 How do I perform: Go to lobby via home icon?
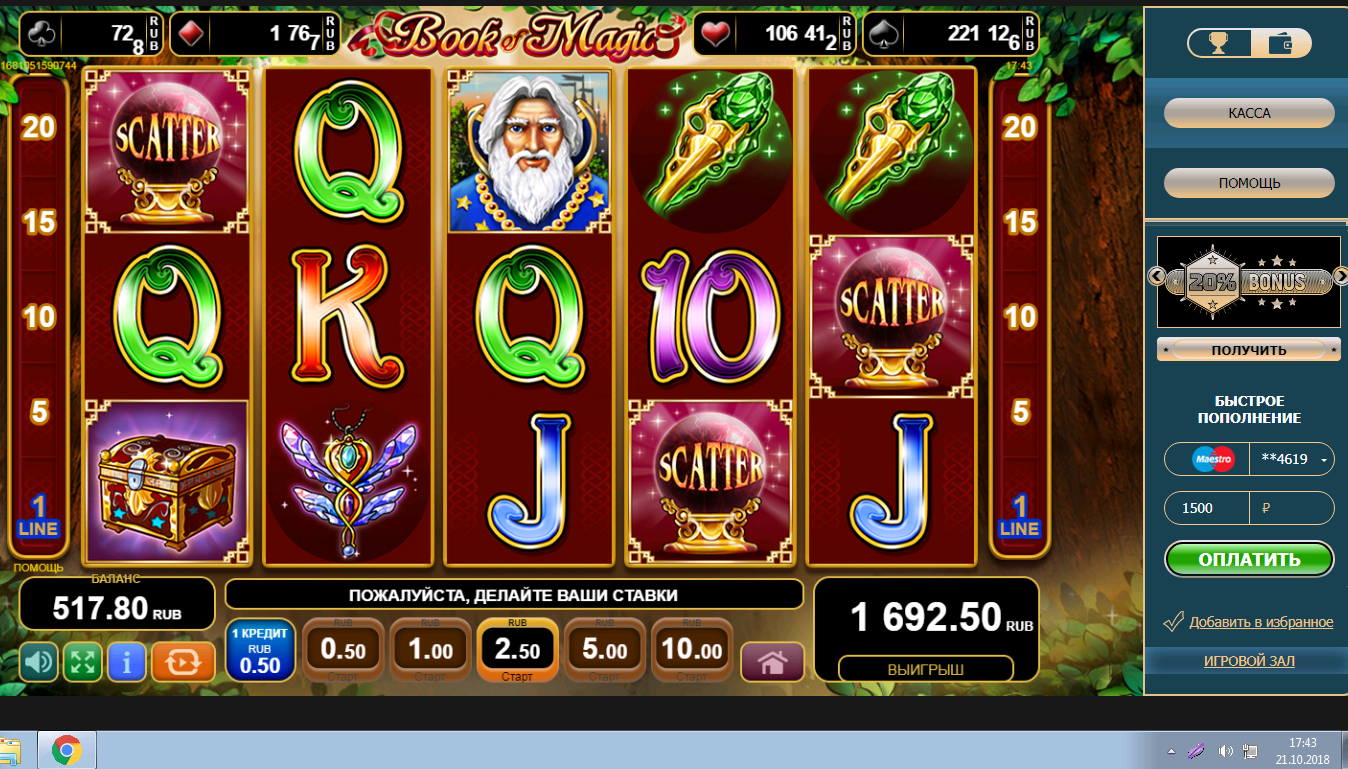tap(772, 661)
